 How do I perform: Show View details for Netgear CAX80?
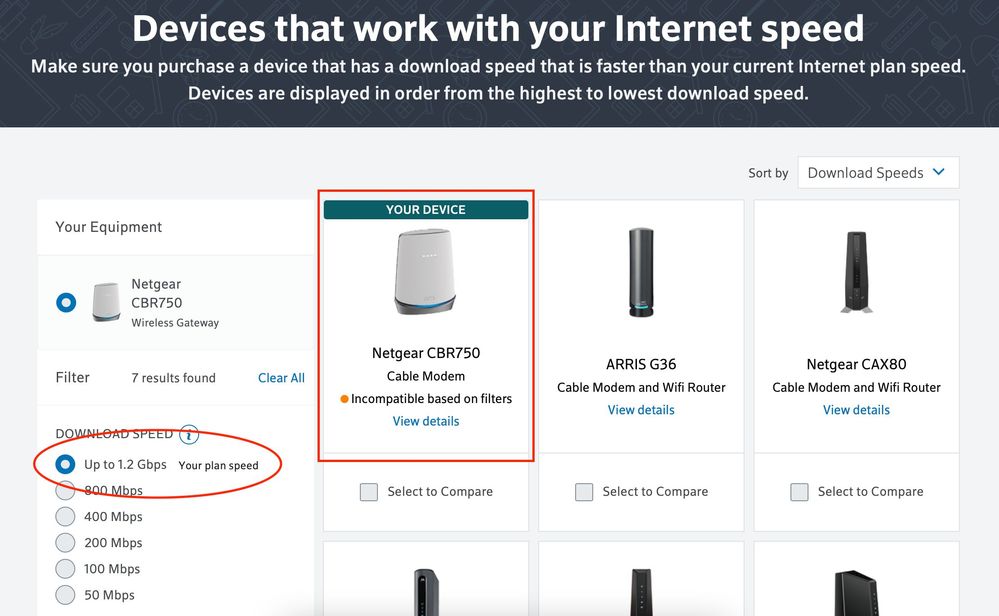click(856, 410)
